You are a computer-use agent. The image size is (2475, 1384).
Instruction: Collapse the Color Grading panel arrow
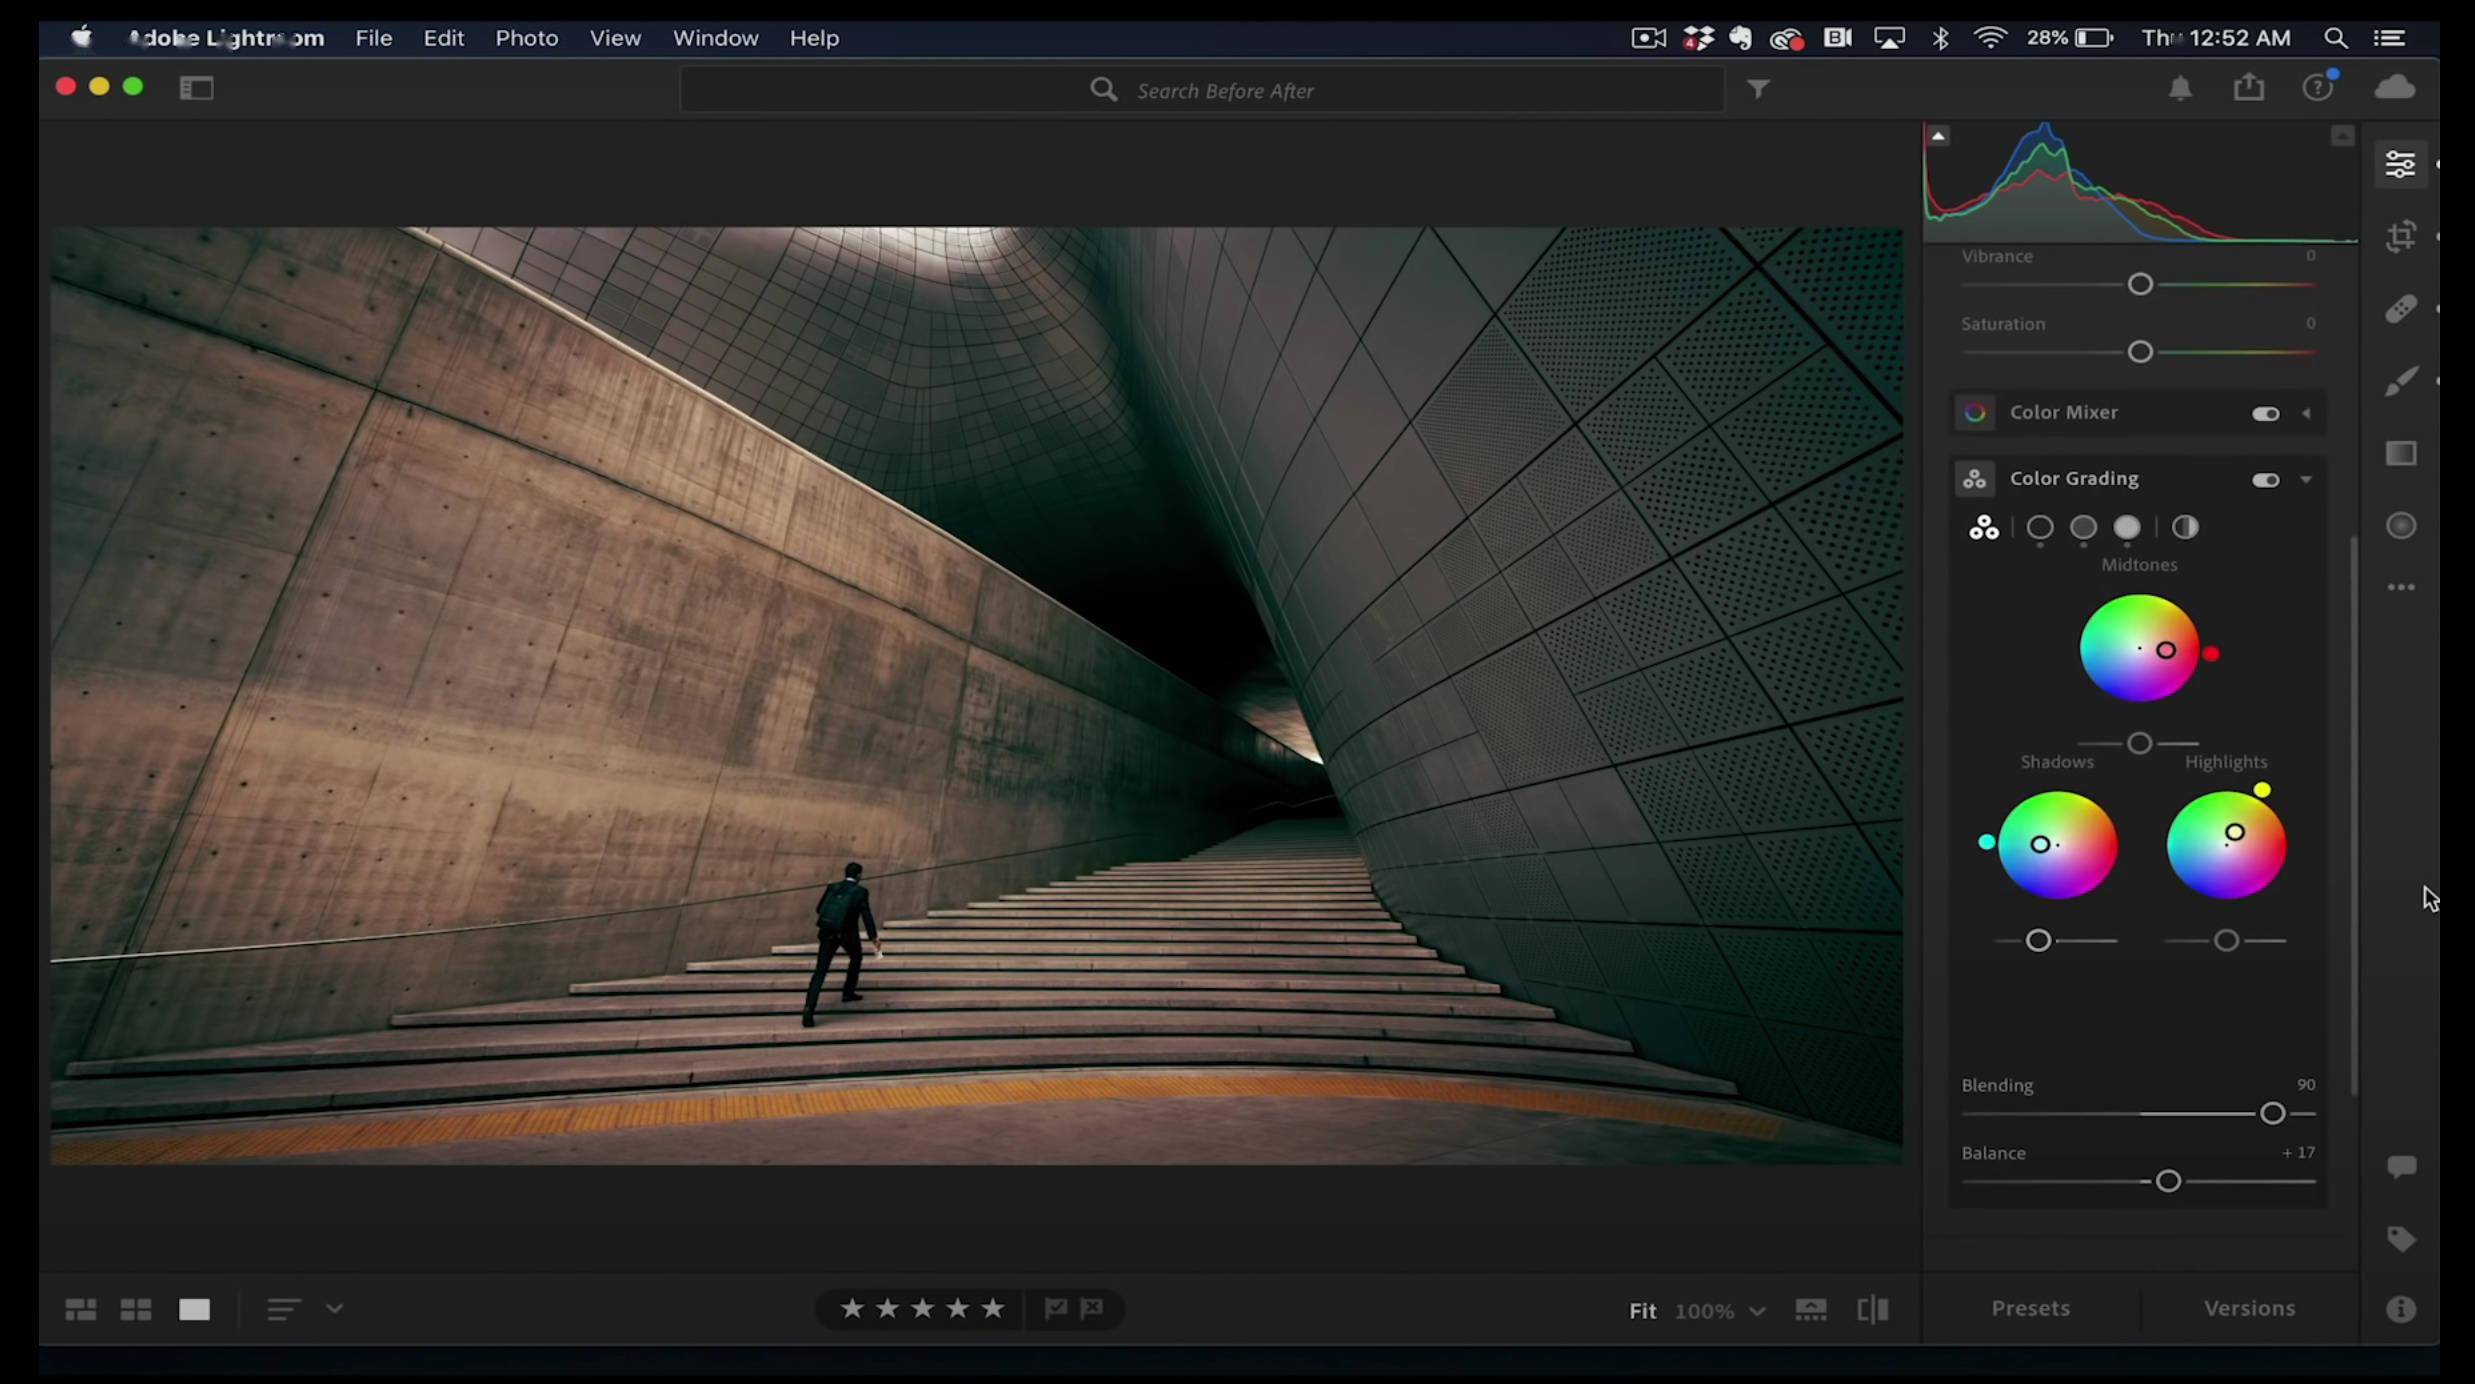pos(2306,480)
